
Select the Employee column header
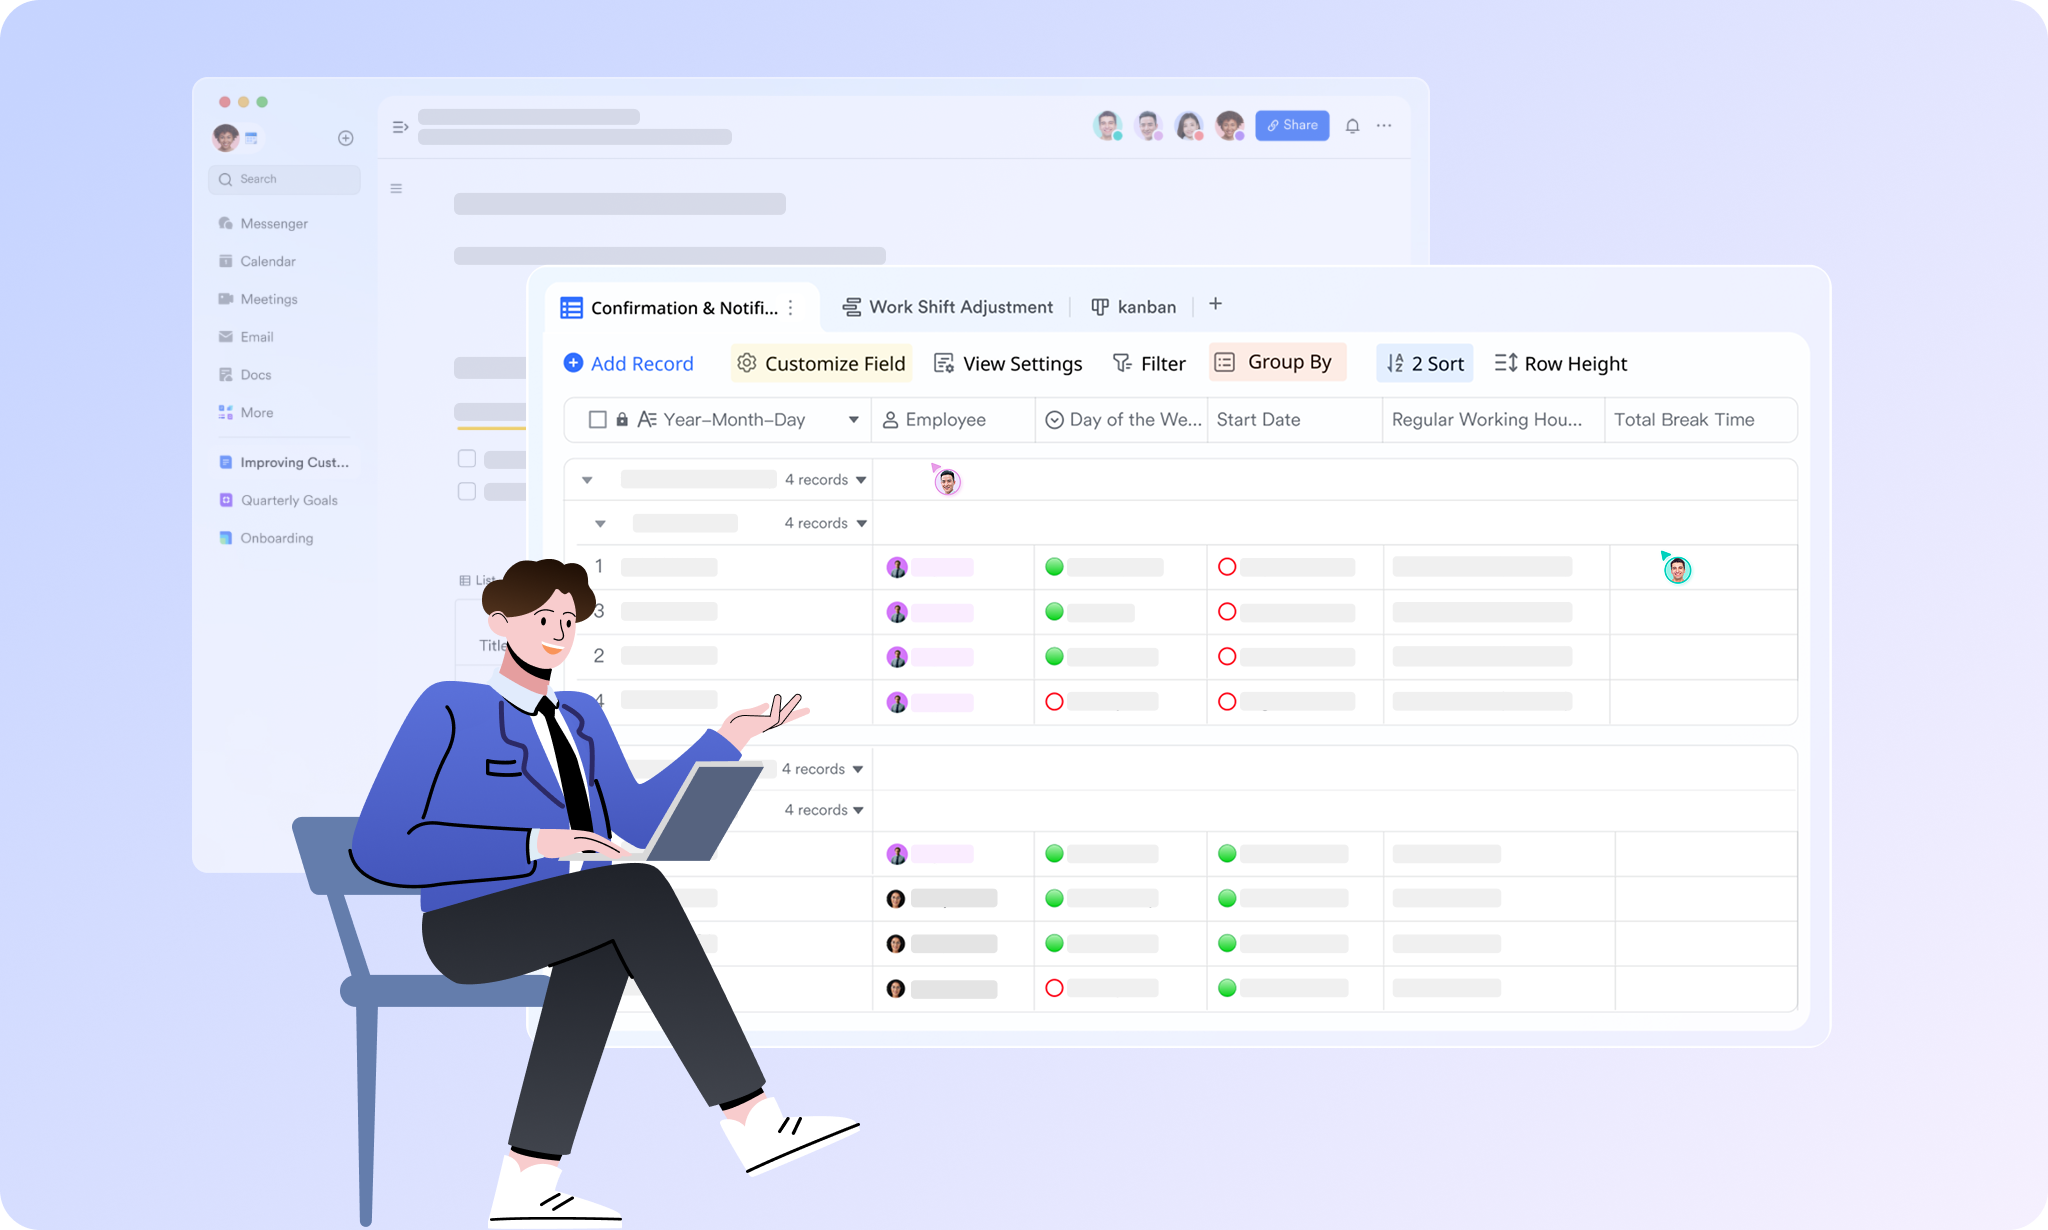[953, 420]
